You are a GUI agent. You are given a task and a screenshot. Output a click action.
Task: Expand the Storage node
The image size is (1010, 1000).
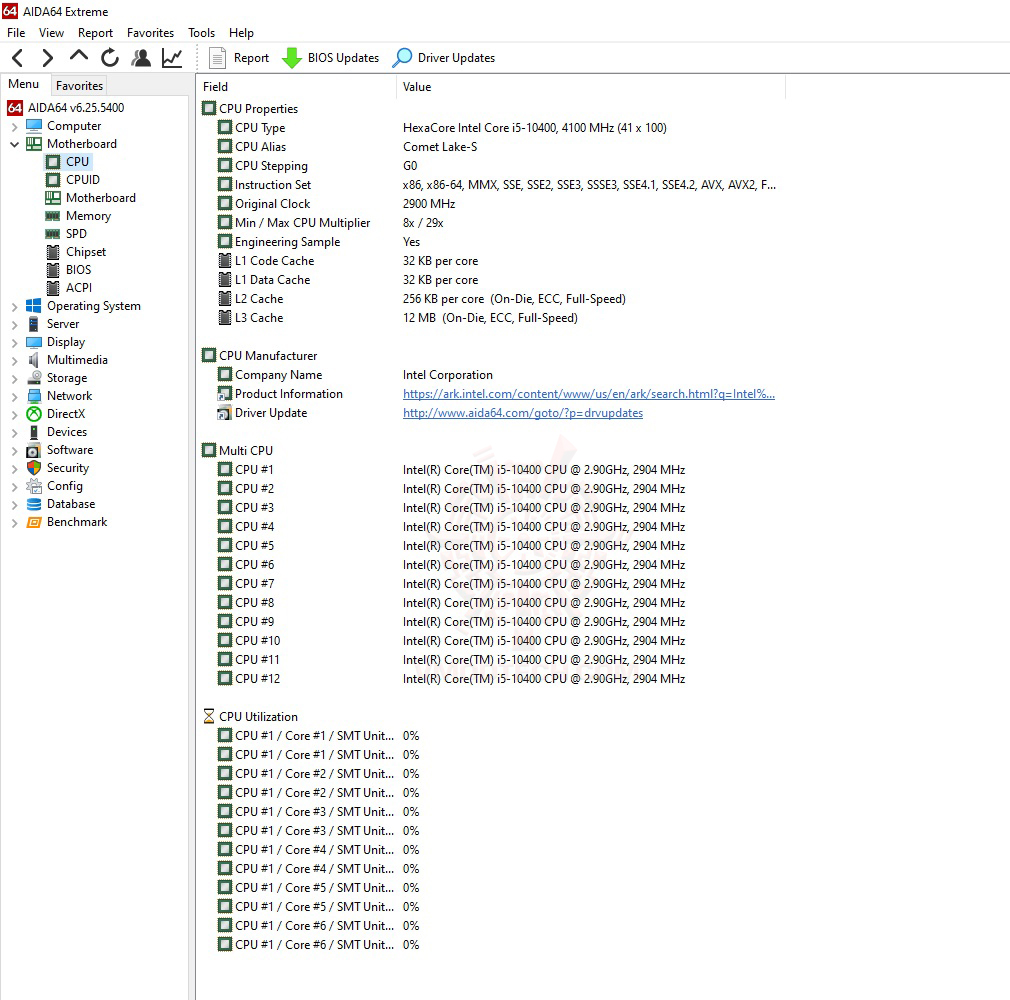pos(14,380)
